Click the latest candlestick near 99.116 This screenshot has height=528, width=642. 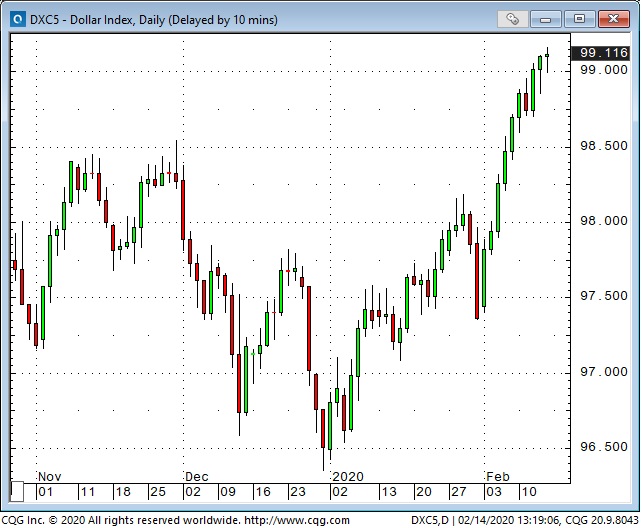(x=547, y=56)
